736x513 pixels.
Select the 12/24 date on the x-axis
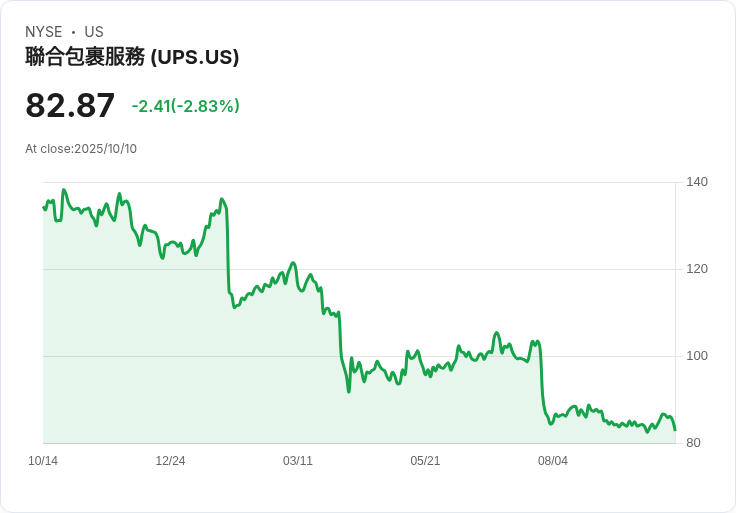(170, 461)
